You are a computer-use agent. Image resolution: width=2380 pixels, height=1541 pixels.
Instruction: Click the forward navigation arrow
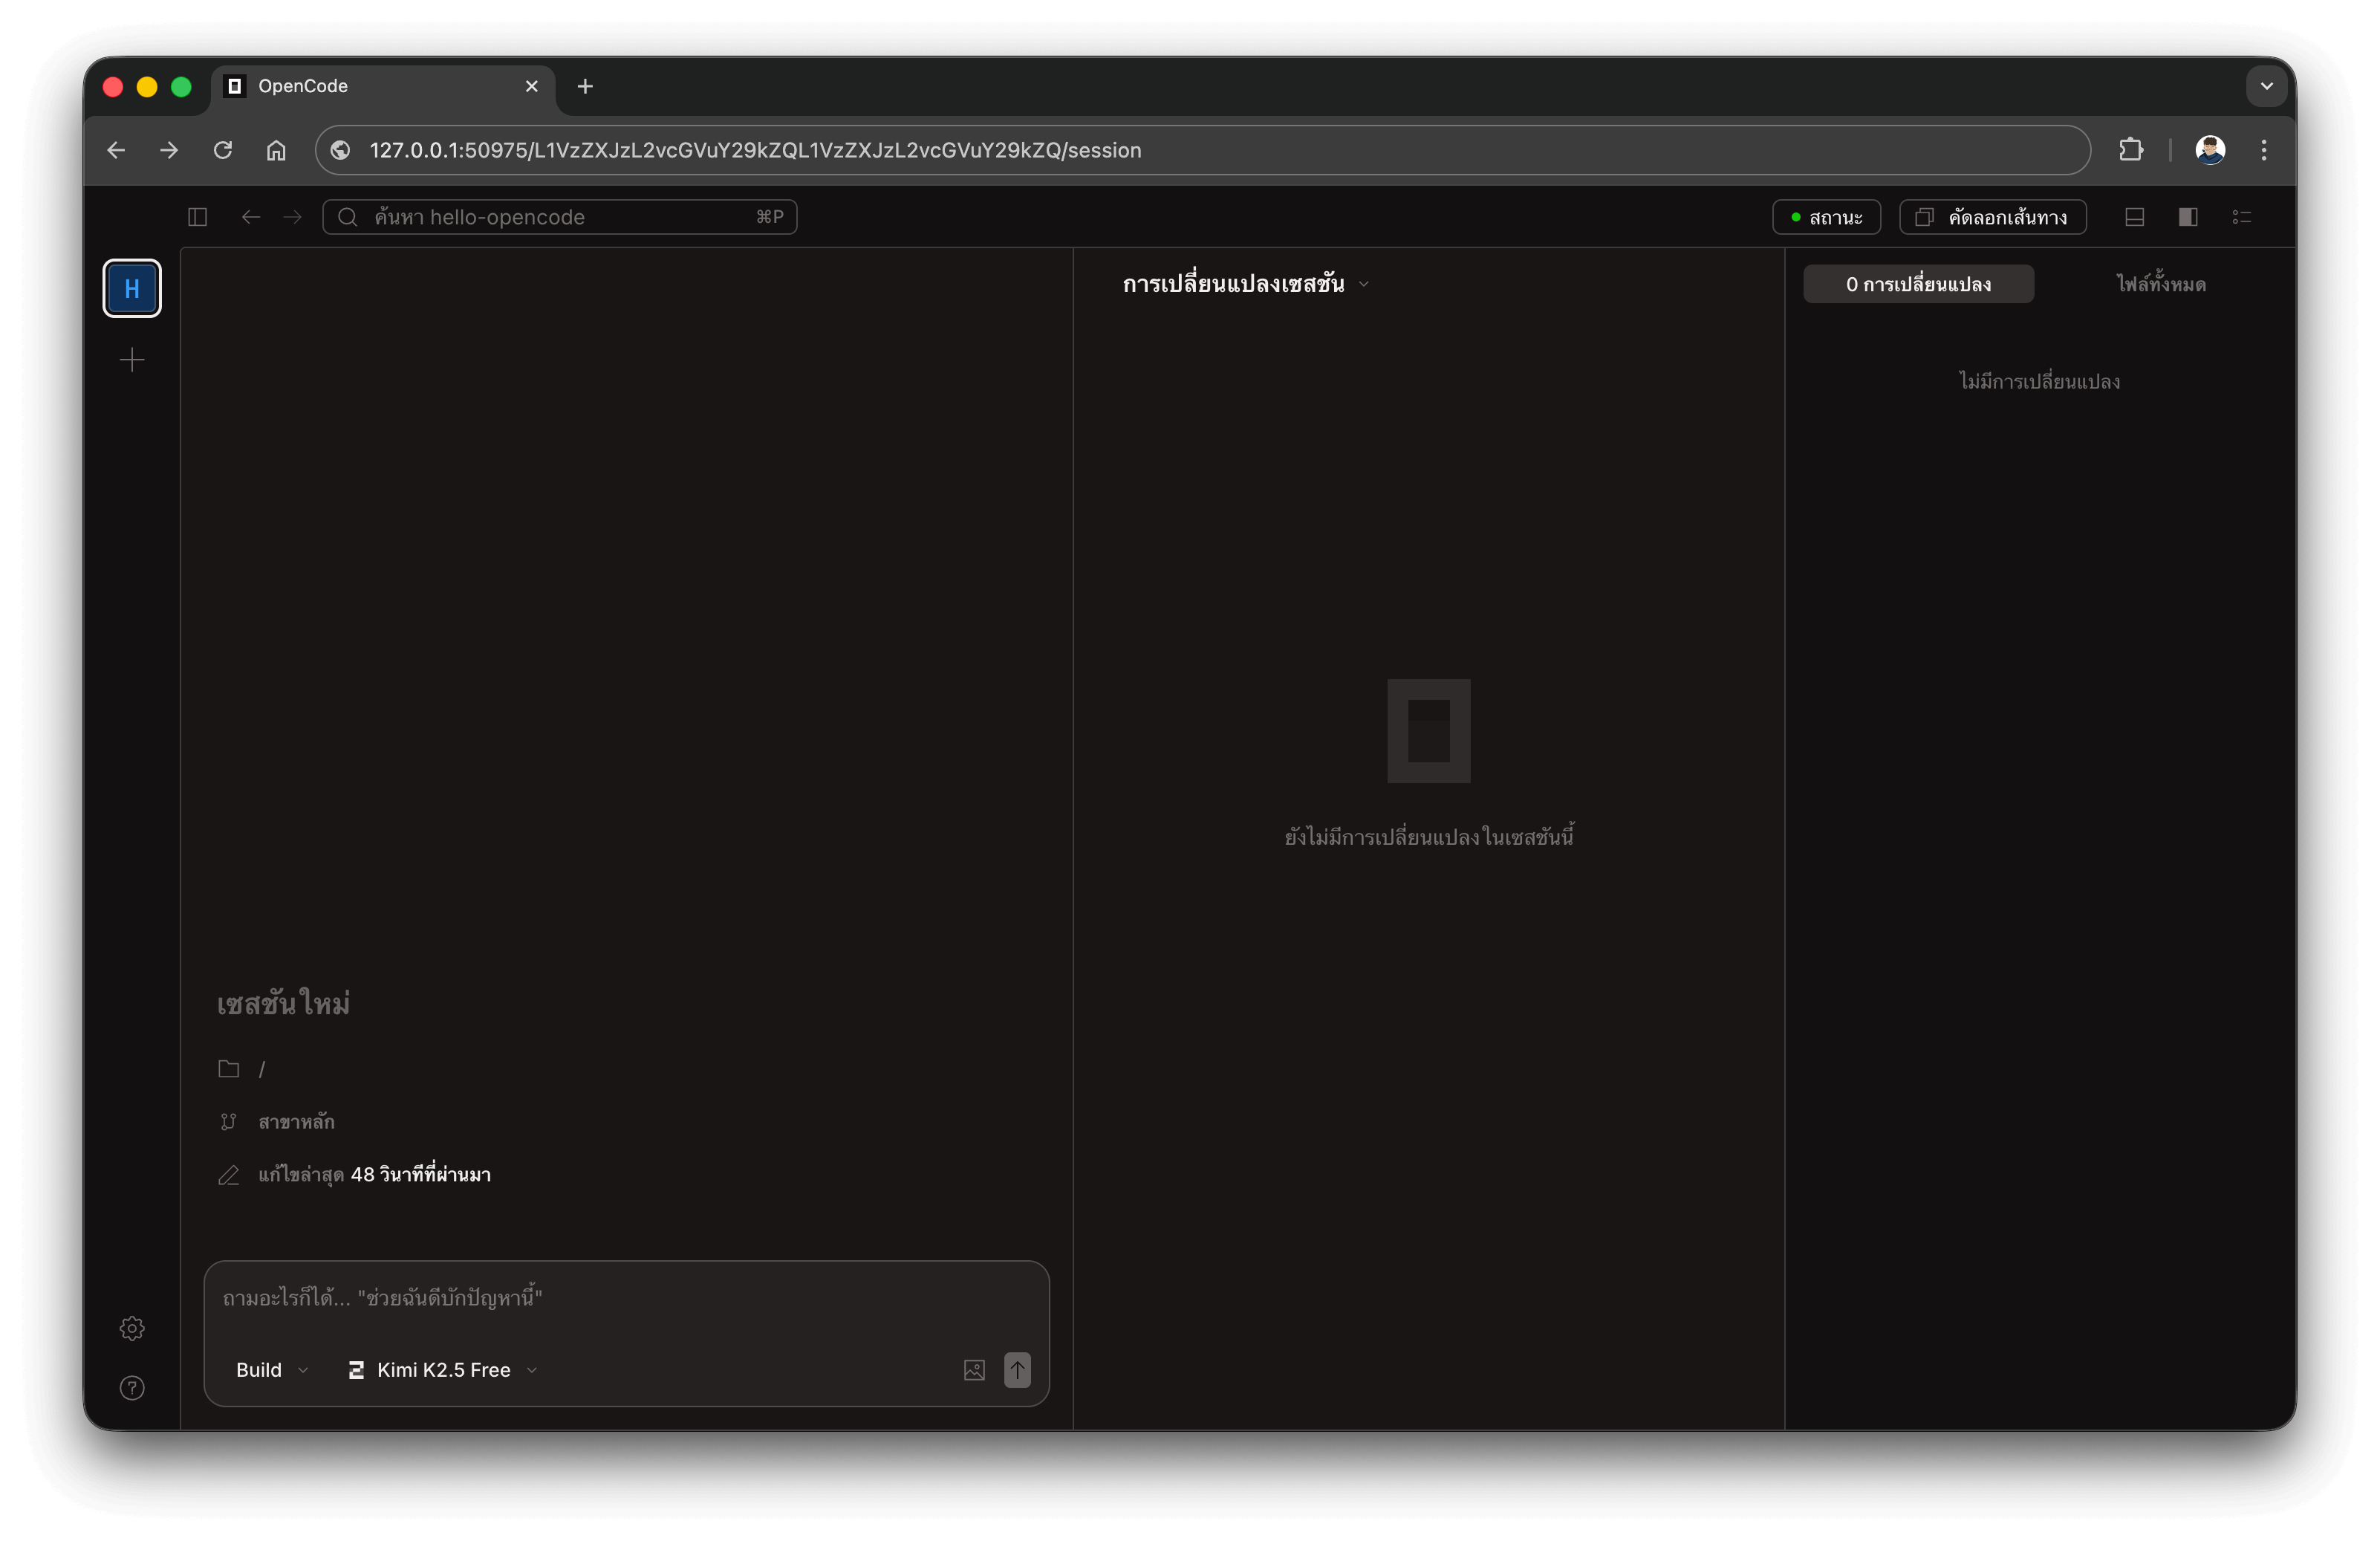pos(291,217)
